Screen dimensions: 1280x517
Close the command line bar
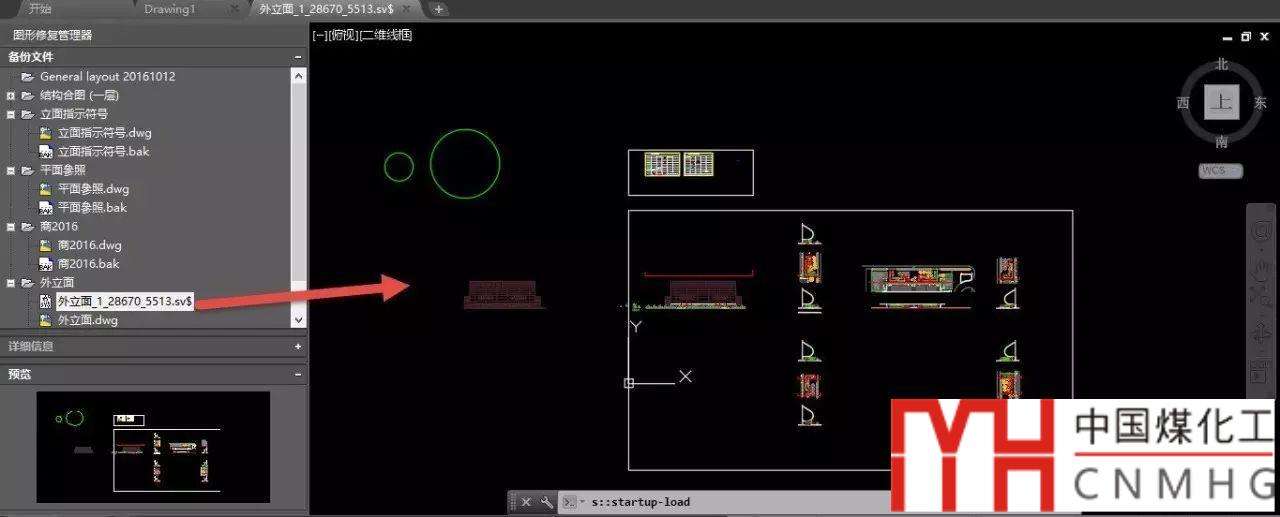pos(526,502)
